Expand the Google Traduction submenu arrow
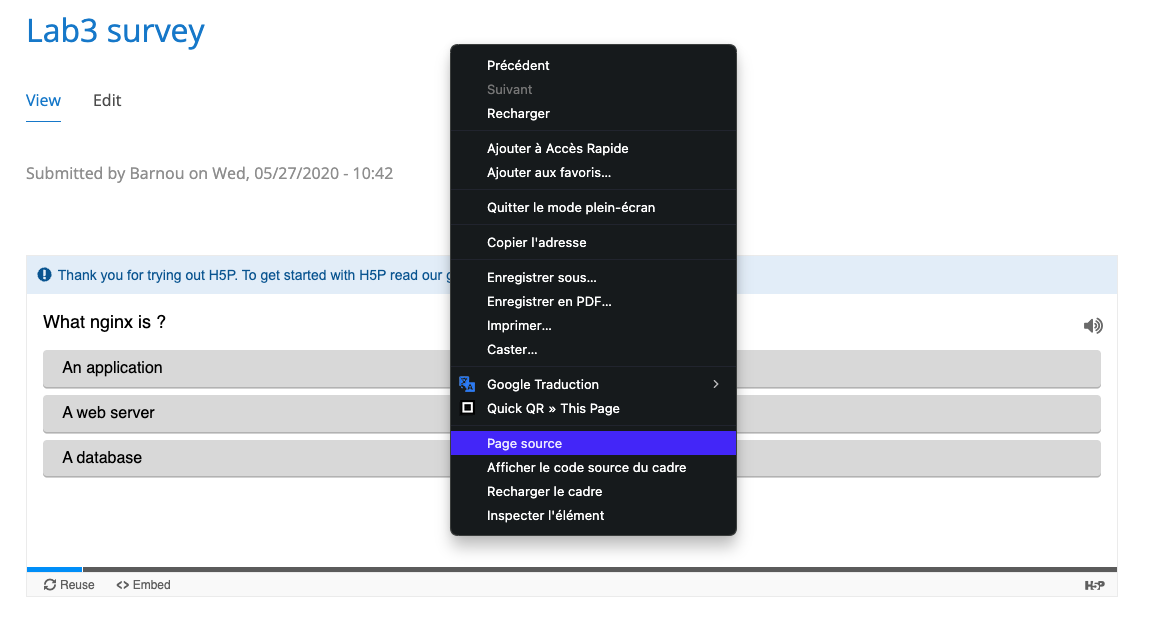Screen dimensions: 1159x624 pyautogui.click(x=716, y=384)
